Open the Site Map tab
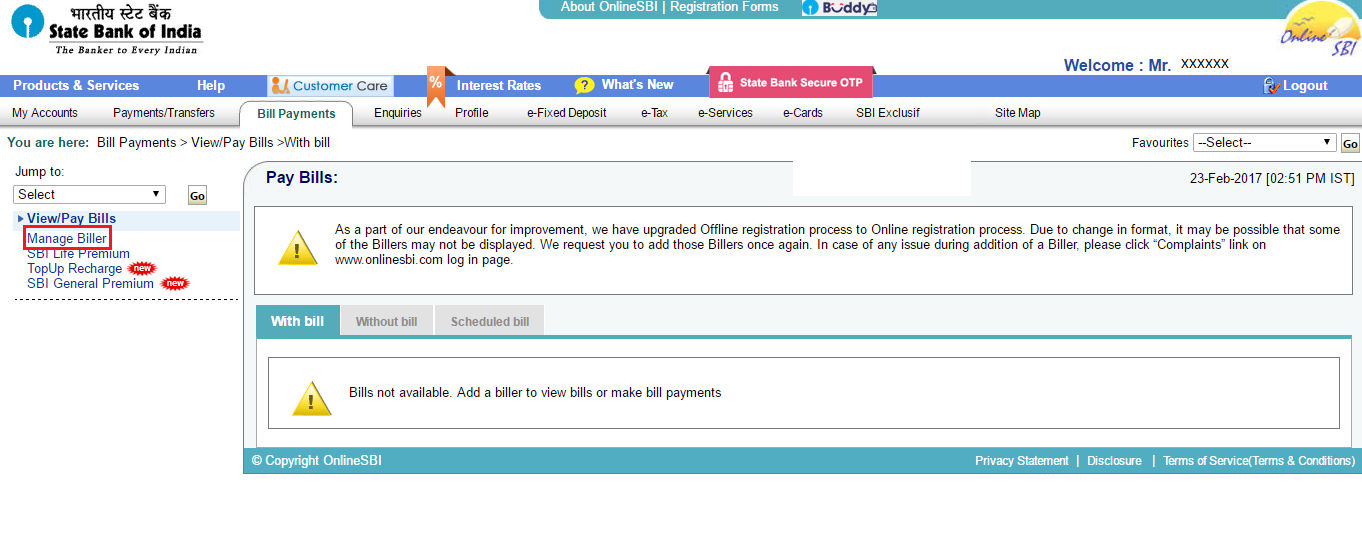Image resolution: width=1362 pixels, height=552 pixels. point(1018,113)
